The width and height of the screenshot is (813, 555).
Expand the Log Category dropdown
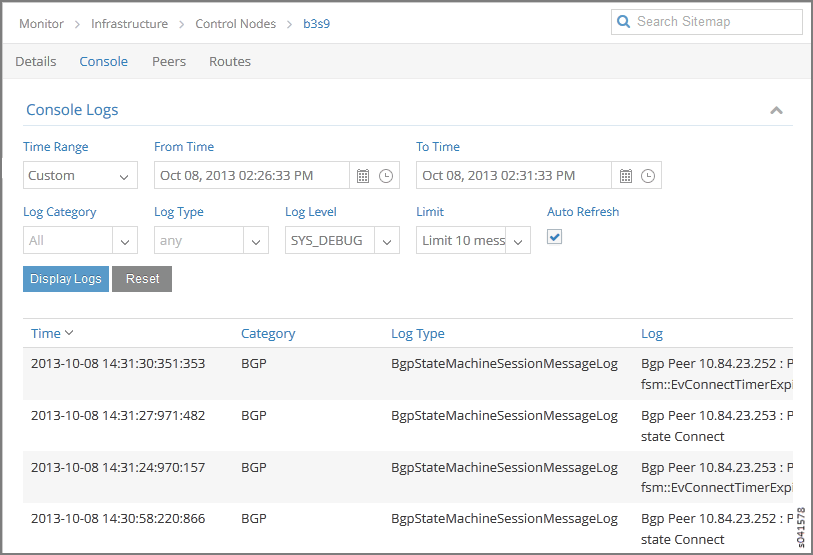pos(125,241)
